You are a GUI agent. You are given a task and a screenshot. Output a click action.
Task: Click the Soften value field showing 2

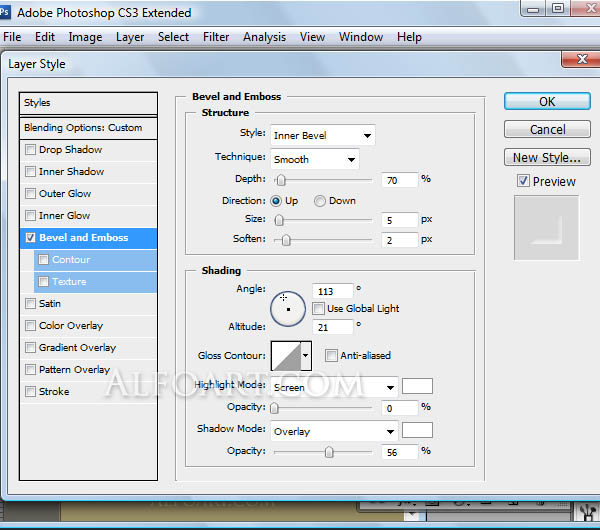(399, 240)
